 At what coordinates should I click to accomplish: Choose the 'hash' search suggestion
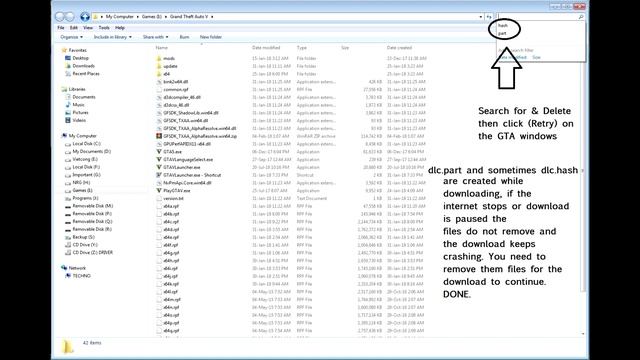coord(502,26)
